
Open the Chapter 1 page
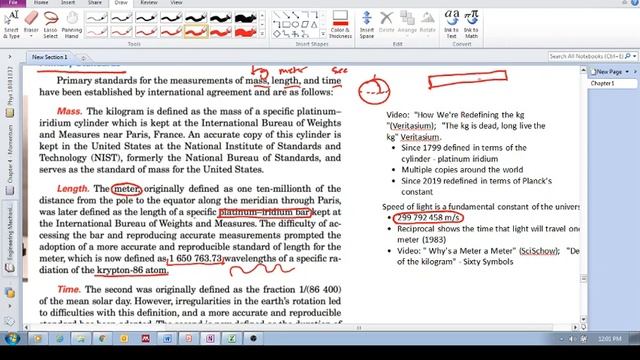point(612,83)
